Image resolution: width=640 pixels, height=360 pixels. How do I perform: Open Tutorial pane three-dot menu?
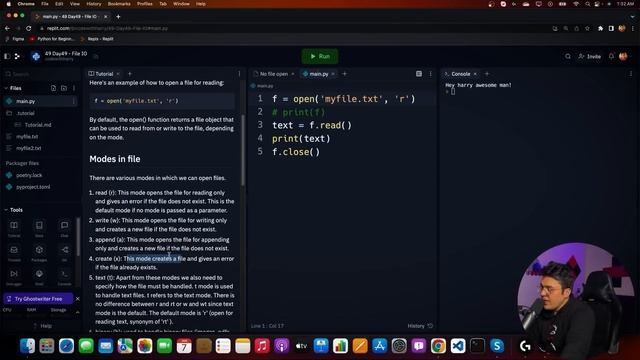[x=239, y=74]
